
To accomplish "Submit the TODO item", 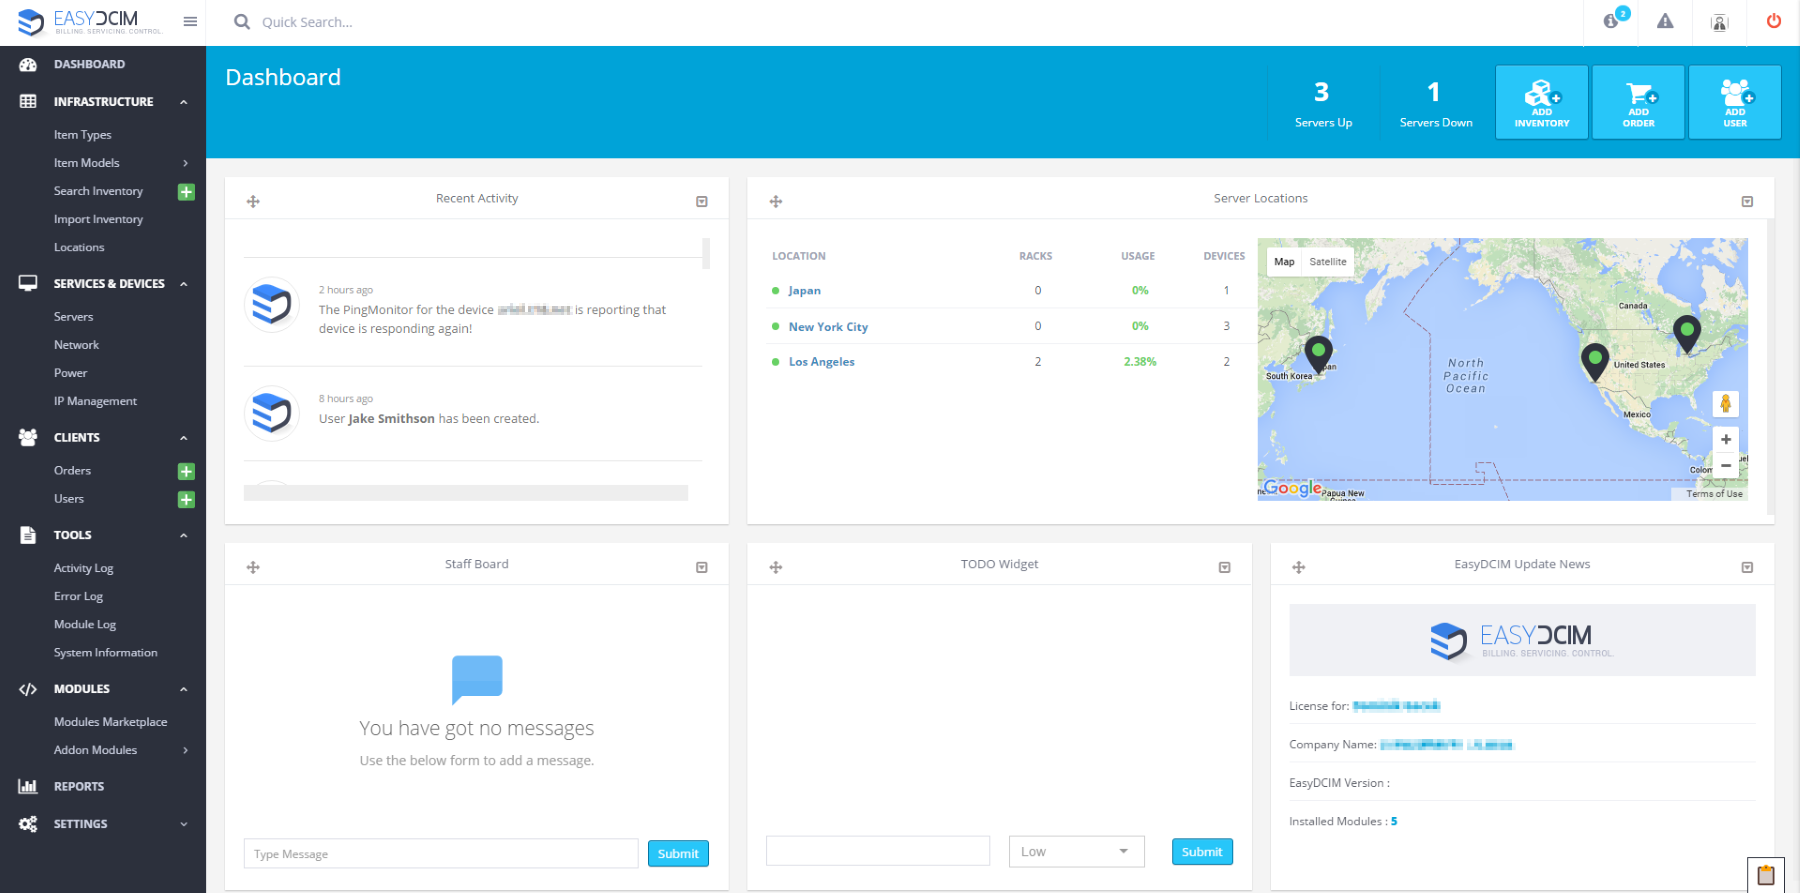I will [x=1202, y=852].
